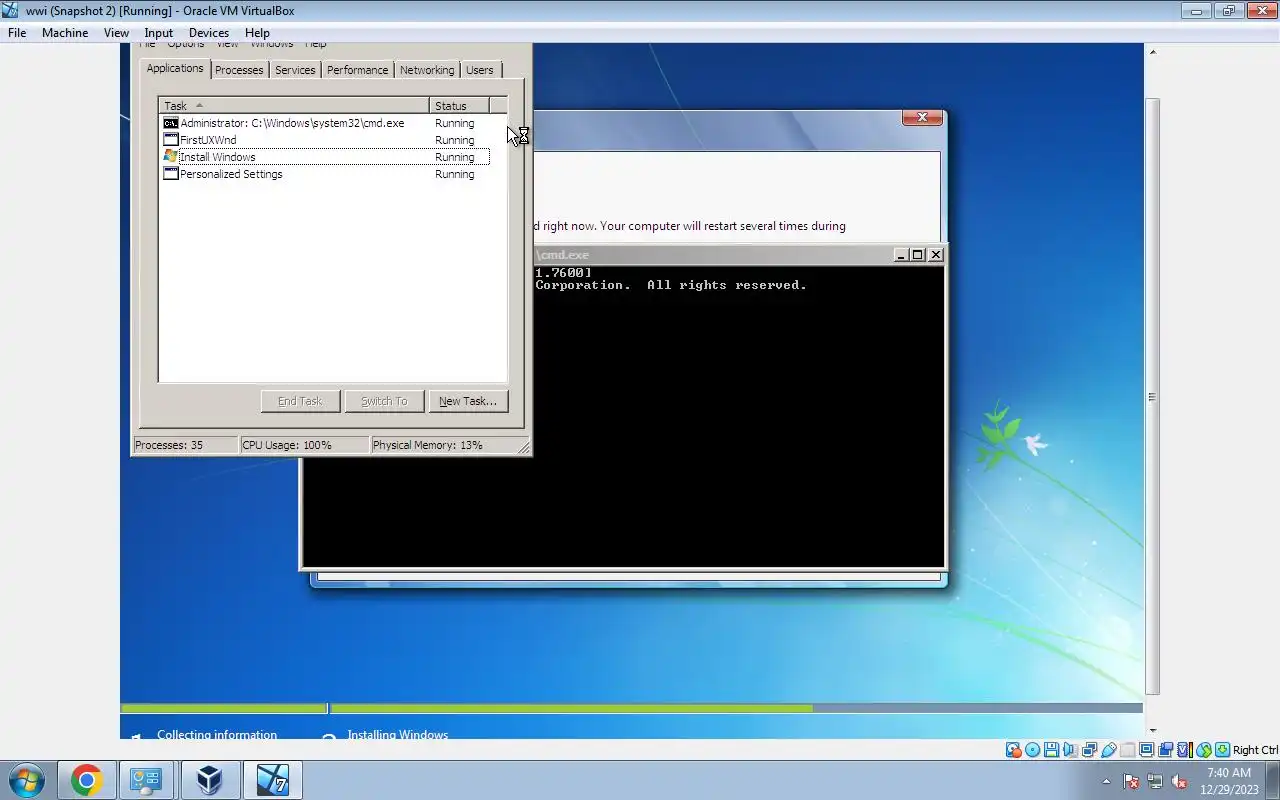The image size is (1280, 800).
Task: Sort the list by the Status column header
Action: coord(459,105)
